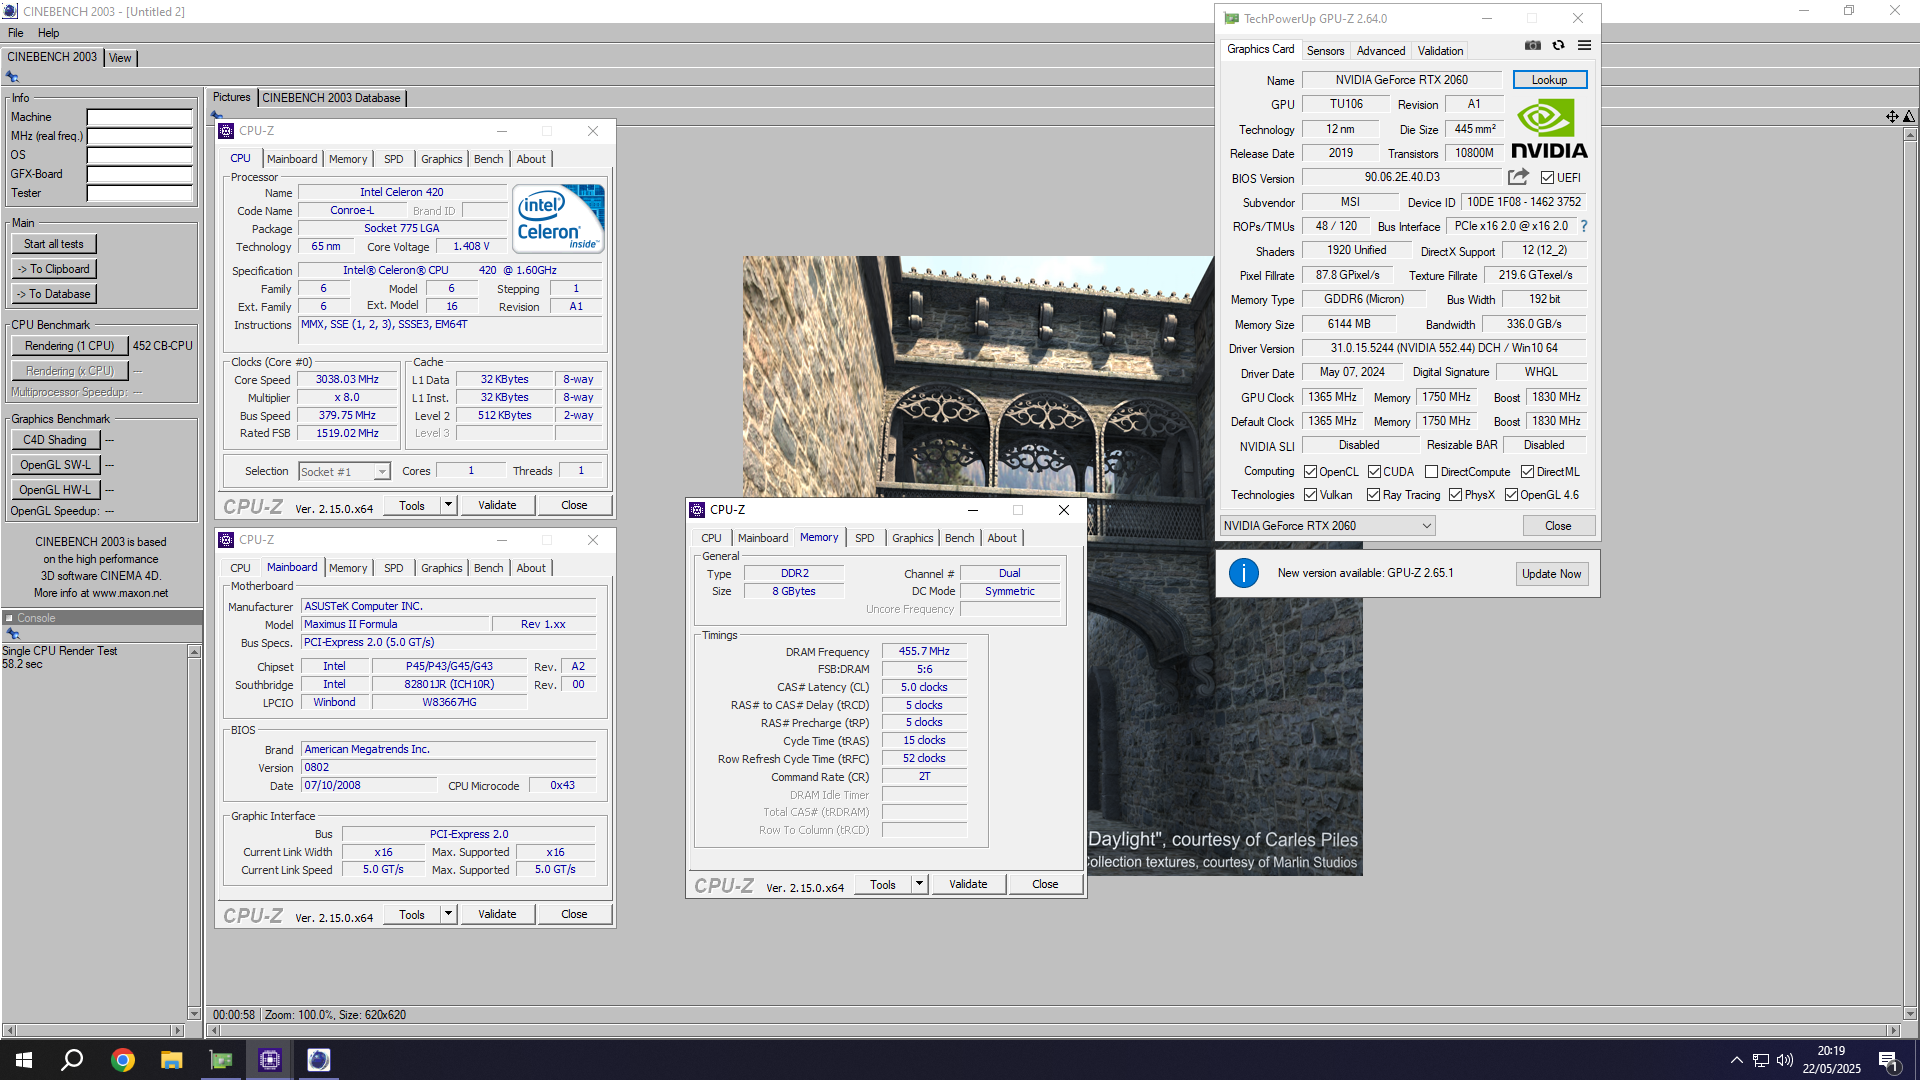The image size is (1920, 1080).
Task: Open Tools dropdown arrow in Memory window
Action: [x=919, y=884]
